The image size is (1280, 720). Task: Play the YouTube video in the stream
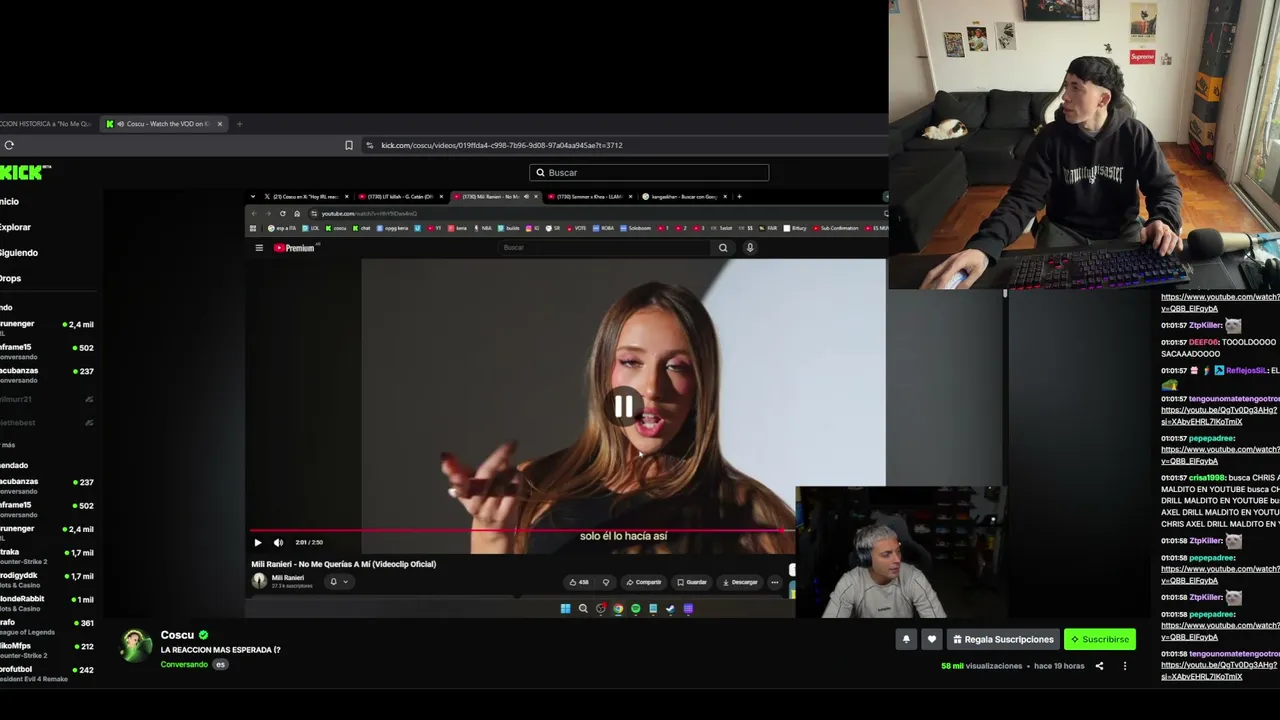click(x=257, y=542)
